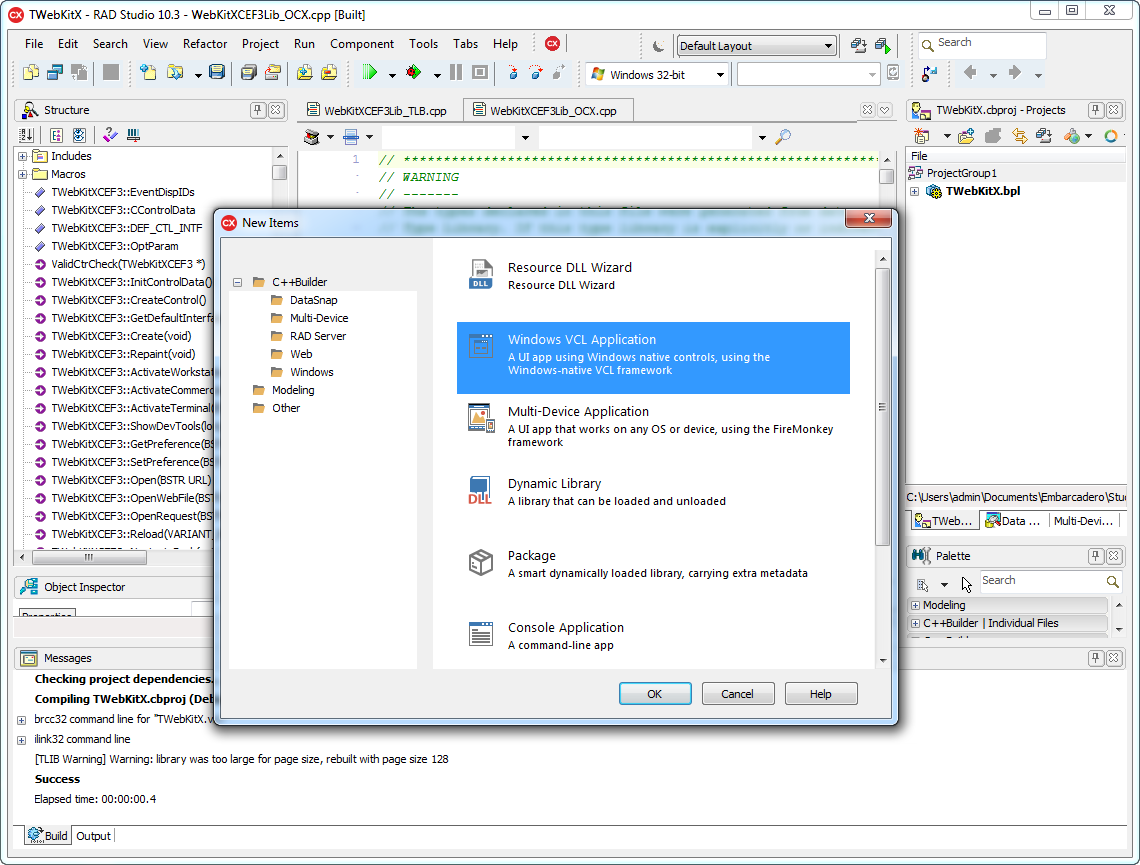
Task: Open the Refactor menu
Action: (x=205, y=44)
